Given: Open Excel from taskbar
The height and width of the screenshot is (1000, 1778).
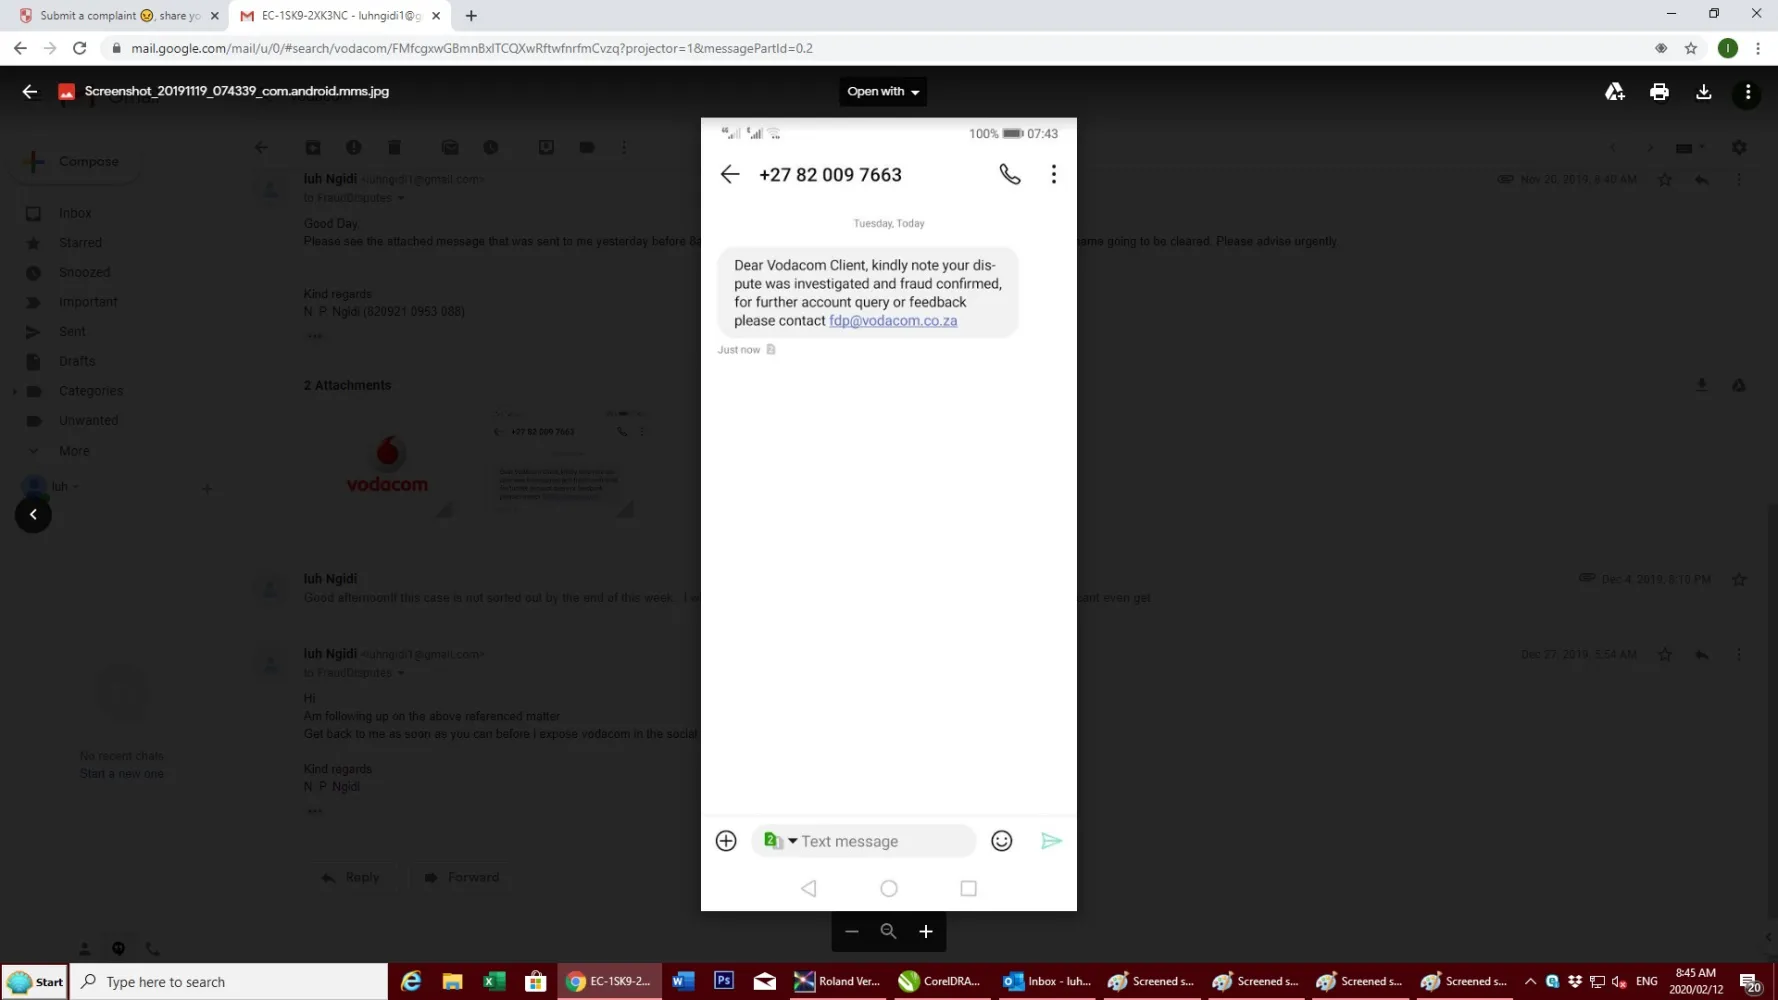Looking at the screenshot, I should pyautogui.click(x=494, y=981).
